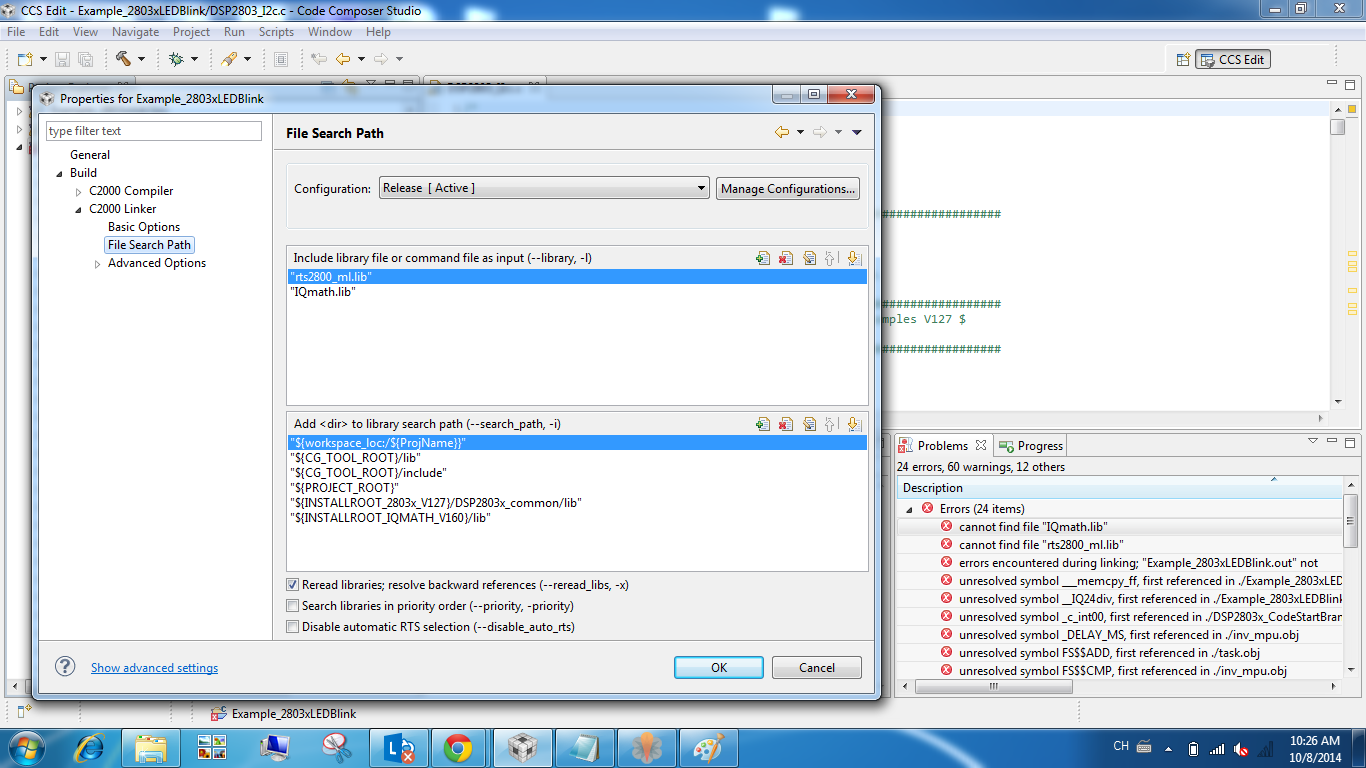The height and width of the screenshot is (768, 1366).
Task: Click the Build hammer icon in main toolbar
Action: point(123,59)
